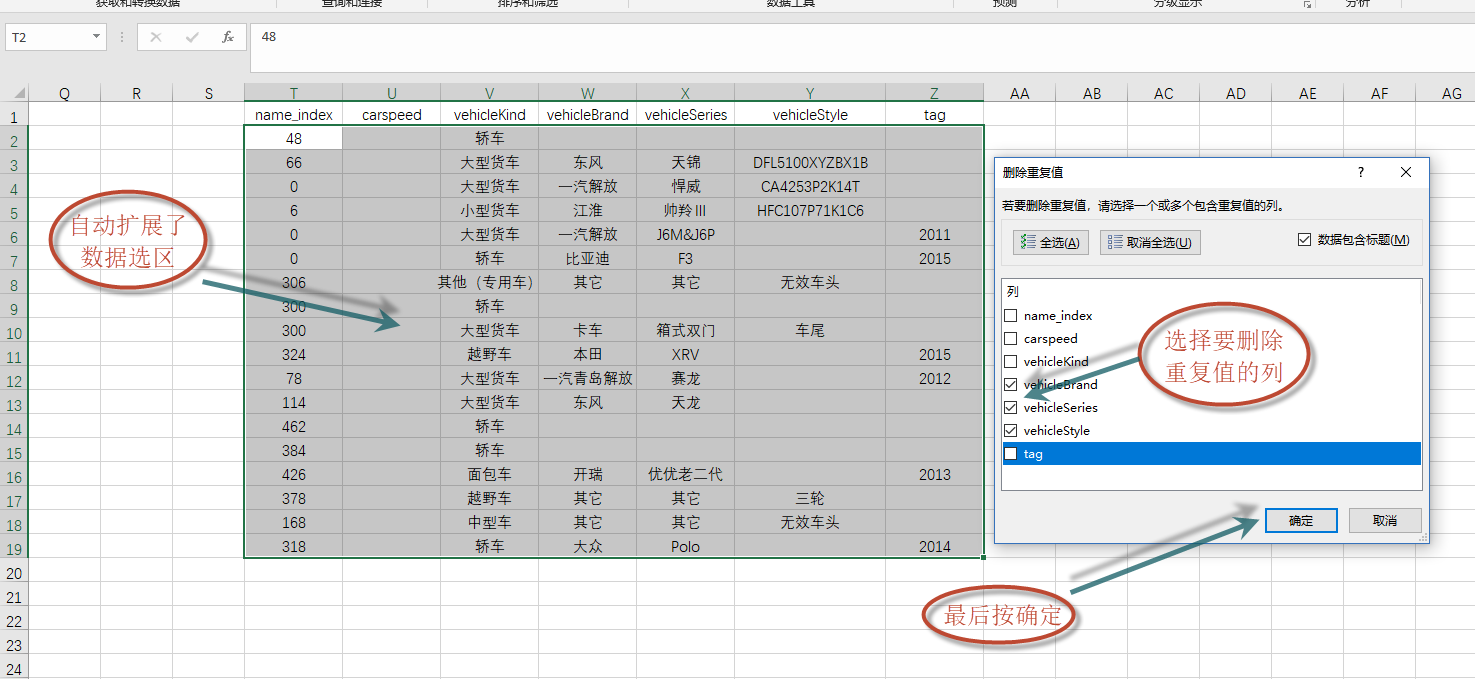Check the name_index column checkbox
The image size is (1475, 679).
(1013, 315)
